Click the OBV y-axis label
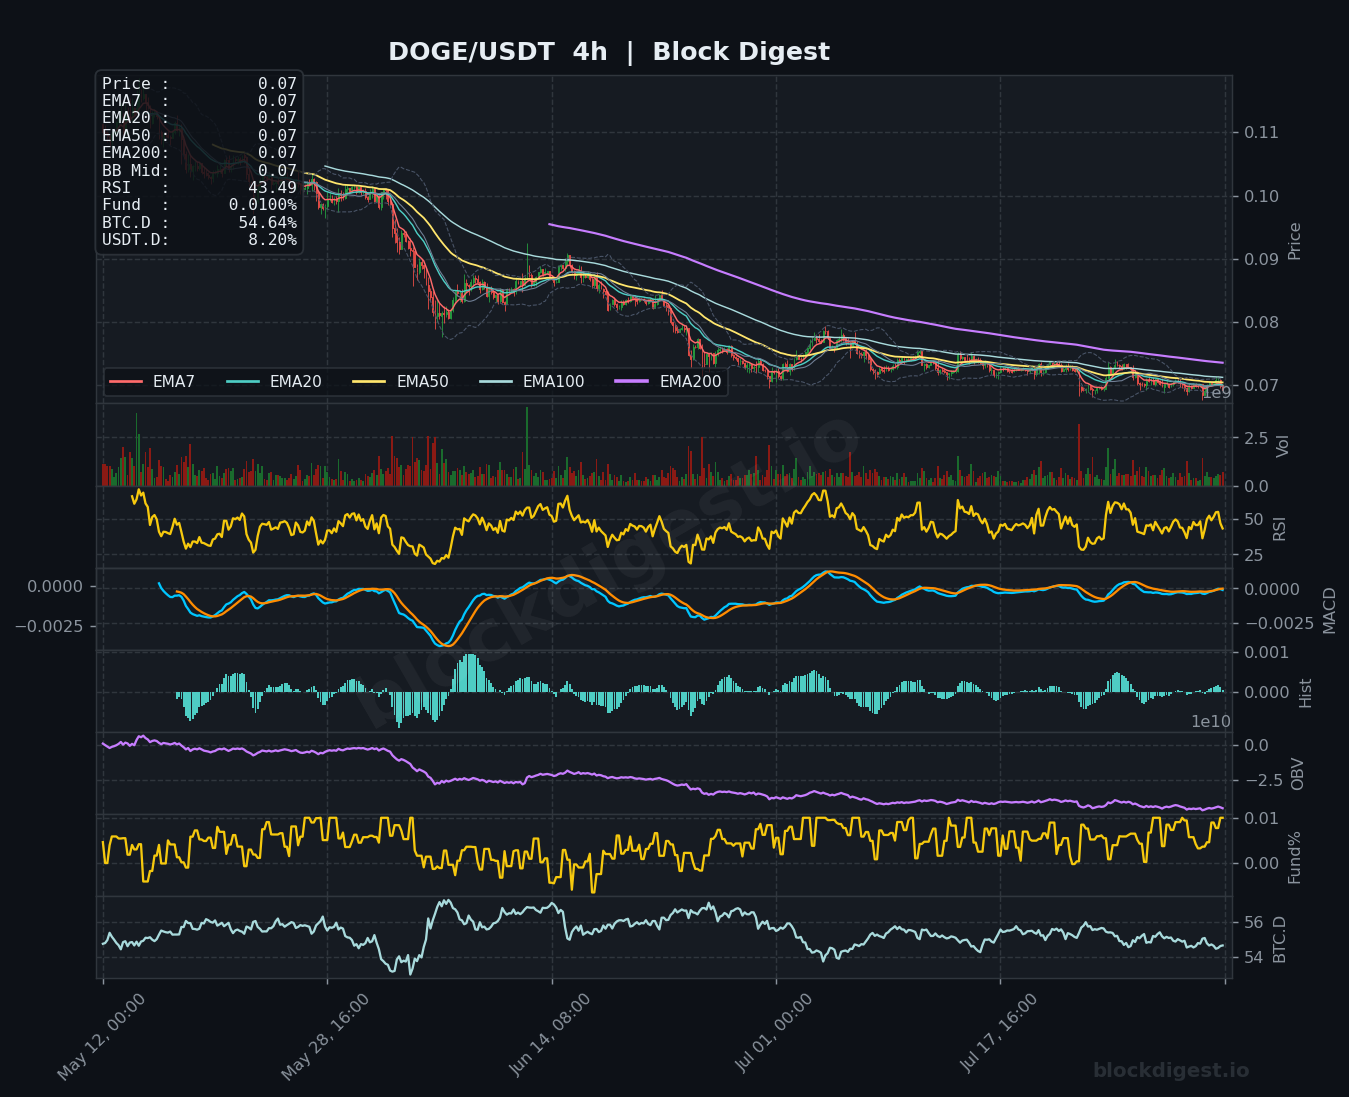Image resolution: width=1349 pixels, height=1097 pixels. 1298,774
